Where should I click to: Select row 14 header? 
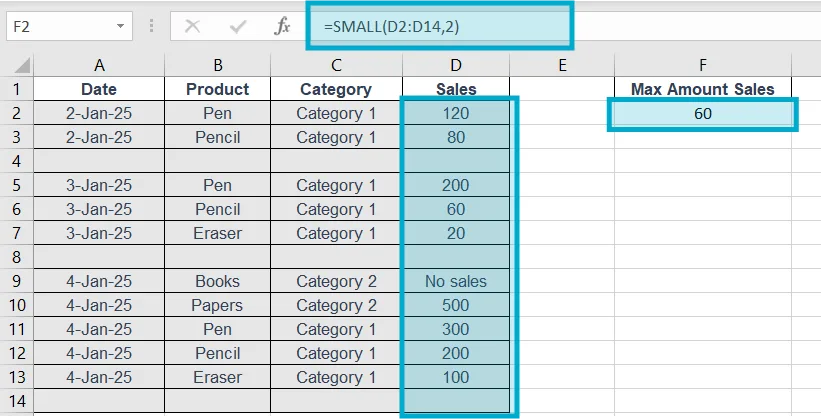point(17,401)
